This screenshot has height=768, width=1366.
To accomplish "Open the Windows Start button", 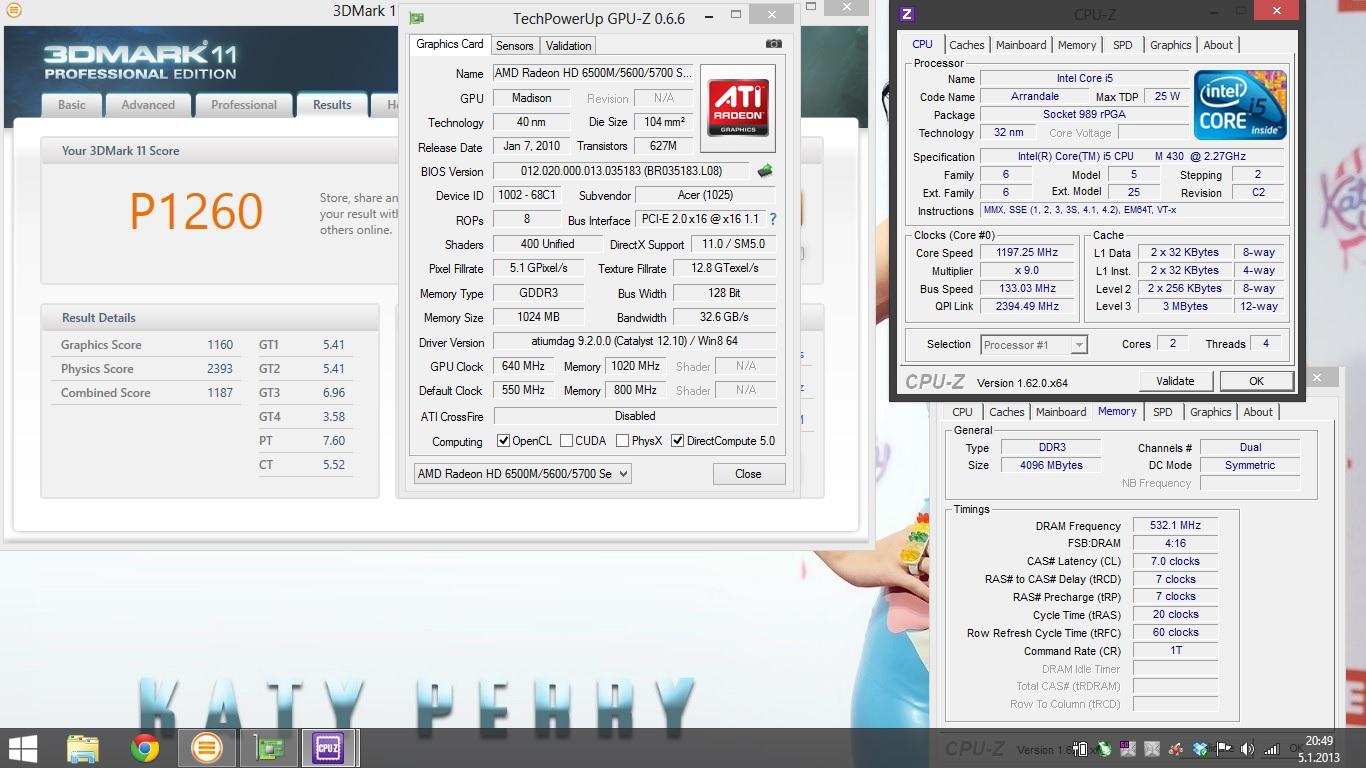I will tap(22, 748).
